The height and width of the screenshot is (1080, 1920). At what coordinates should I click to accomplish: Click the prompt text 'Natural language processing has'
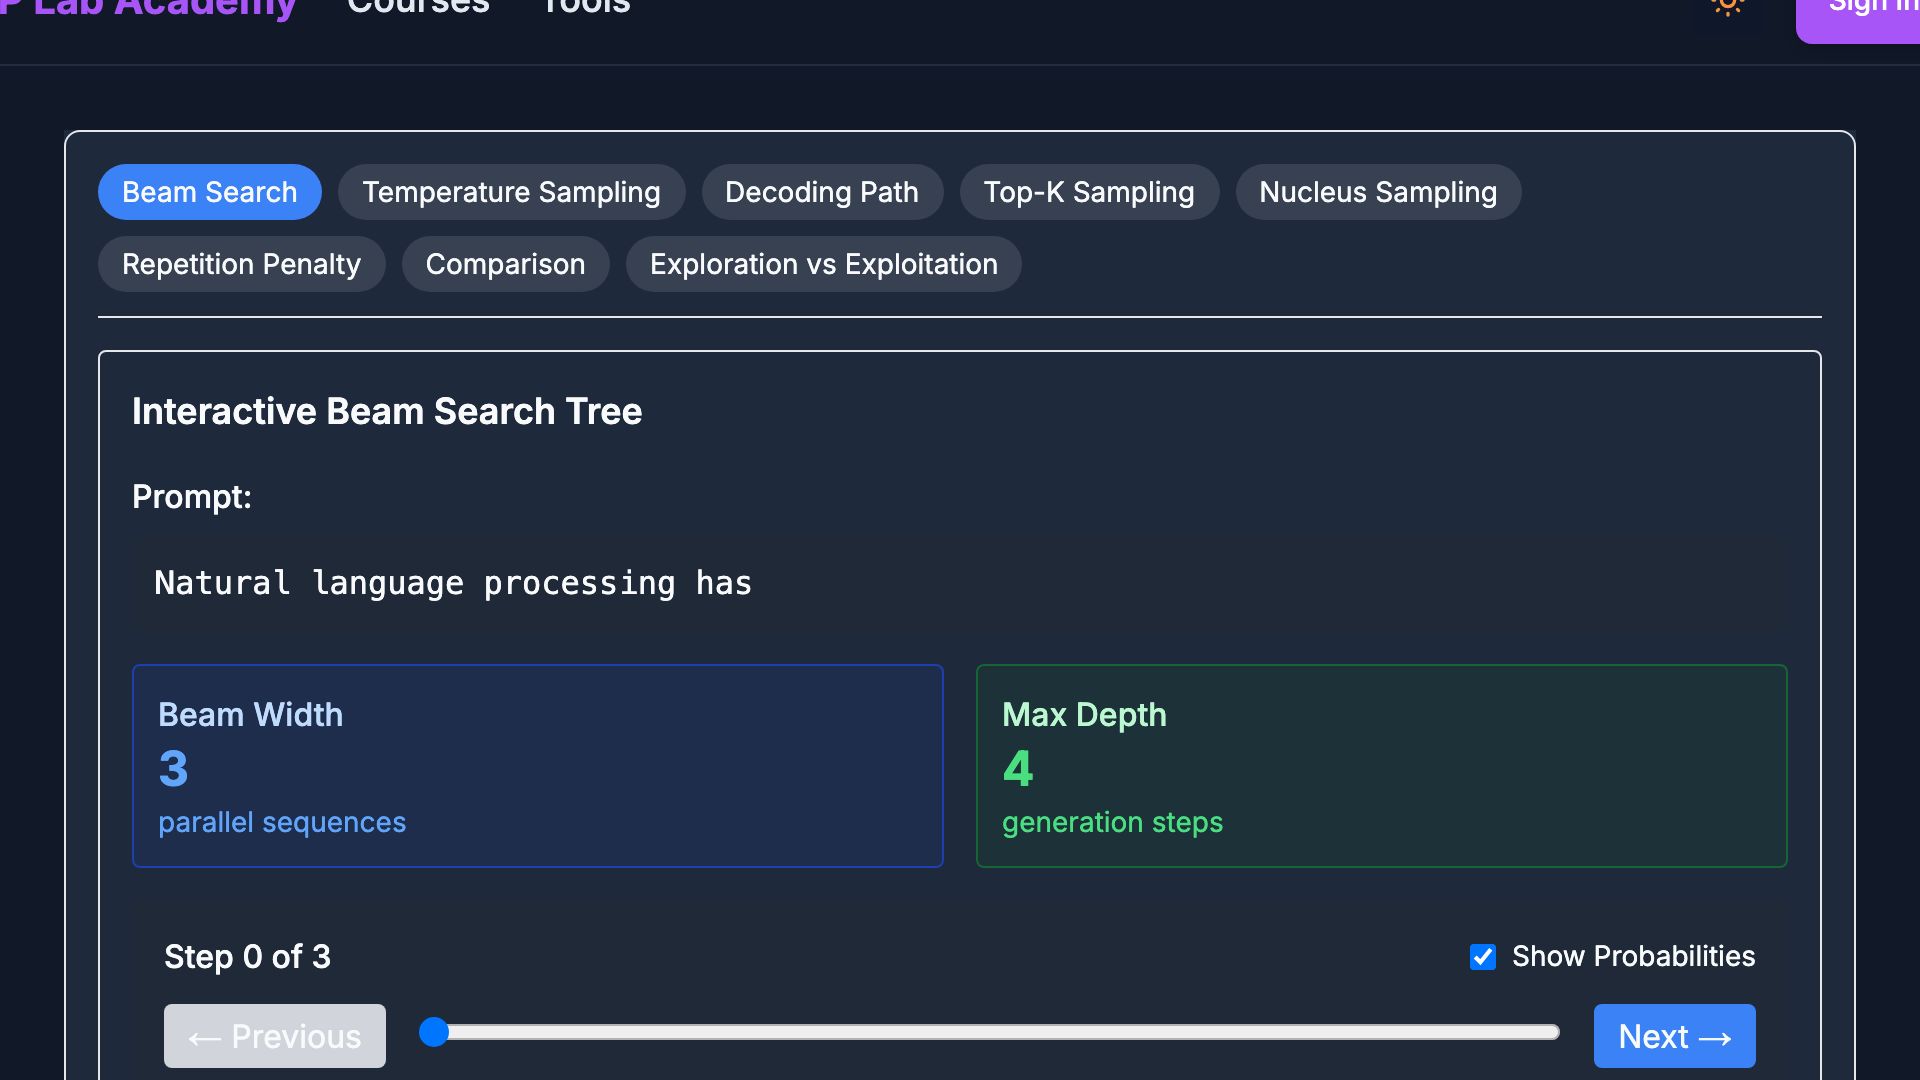pyautogui.click(x=453, y=583)
